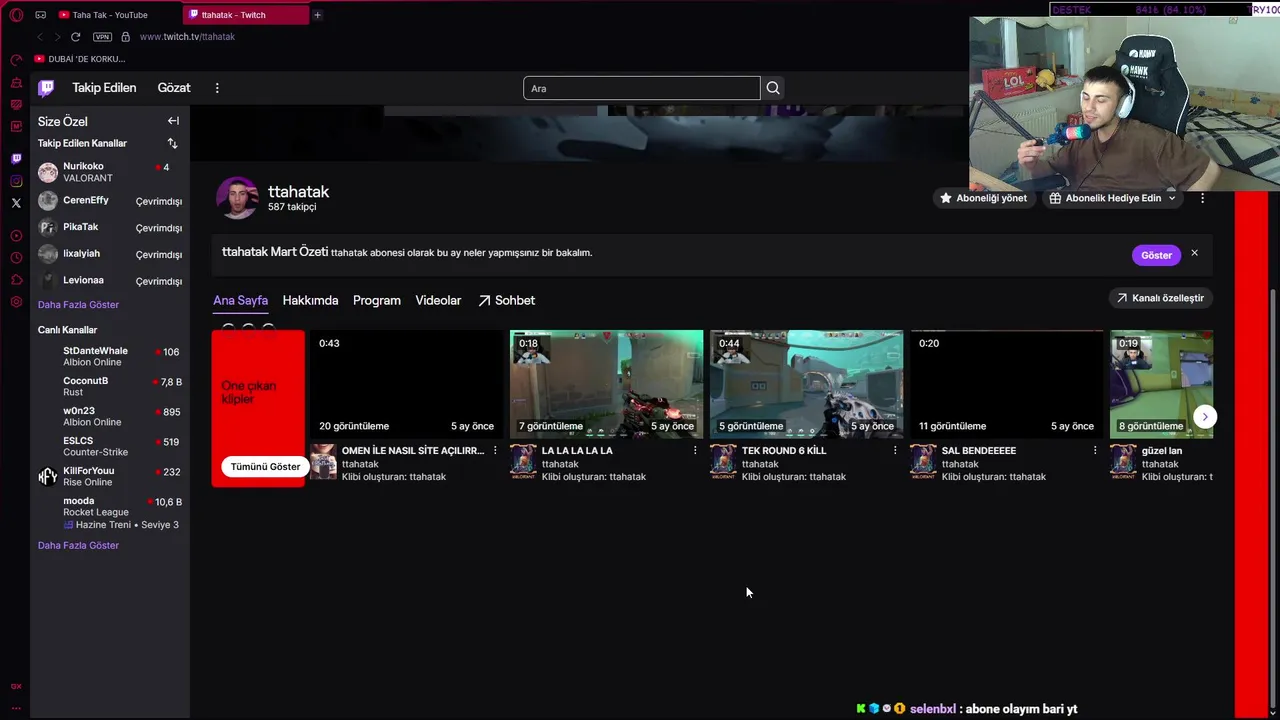This screenshot has width=1280, height=720.
Task: Click the Twitch logo home icon
Action: (46, 88)
